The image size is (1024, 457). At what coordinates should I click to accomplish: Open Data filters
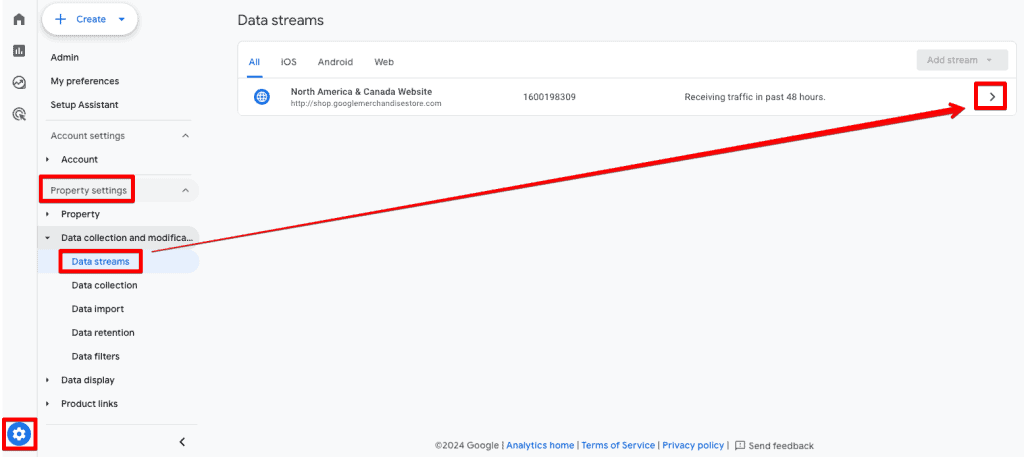(95, 356)
